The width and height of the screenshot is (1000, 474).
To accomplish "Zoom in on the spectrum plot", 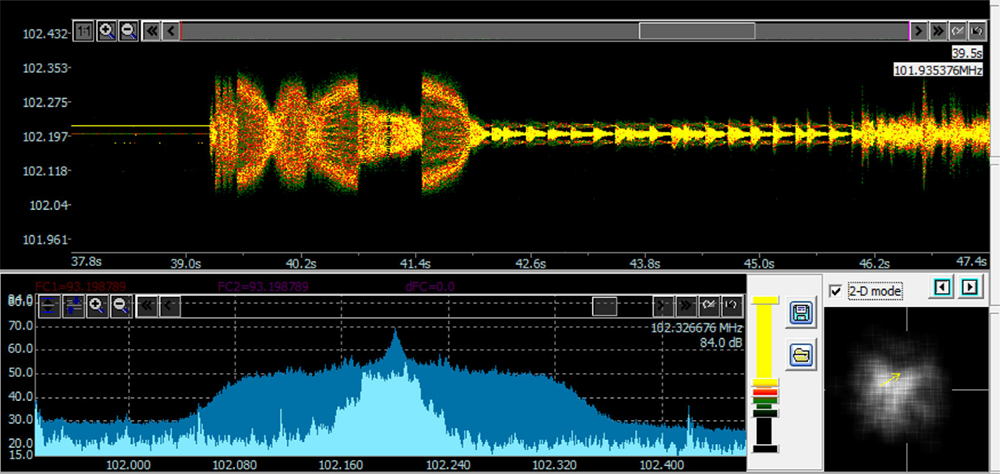I will [x=98, y=307].
